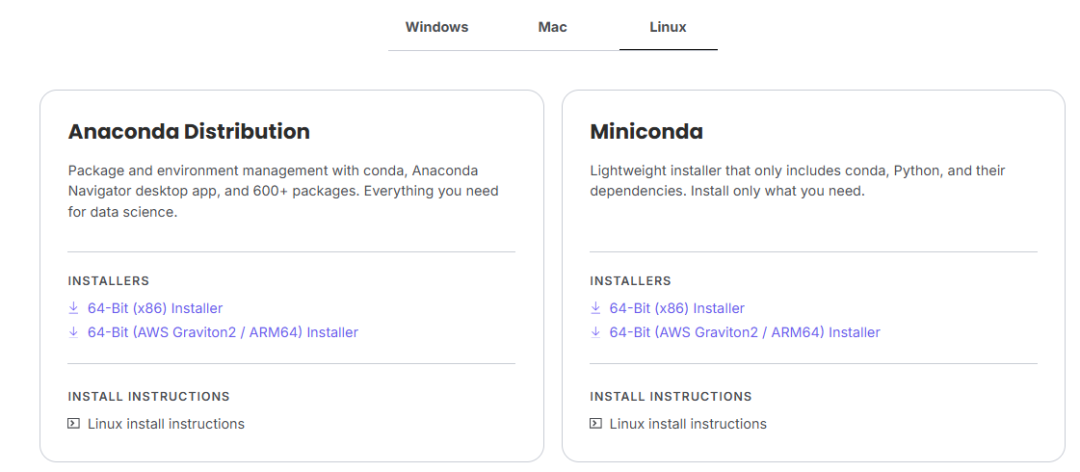Click the Miniconda heading

[x=646, y=131]
